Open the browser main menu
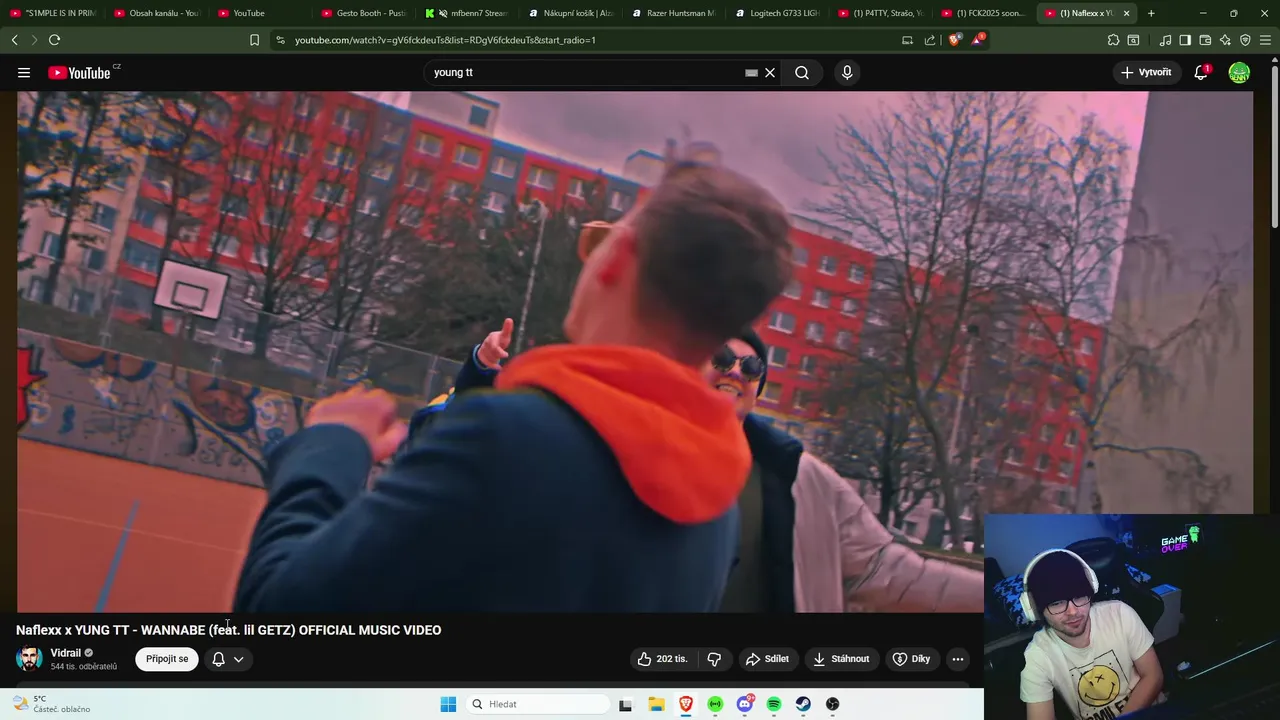 (x=1266, y=40)
